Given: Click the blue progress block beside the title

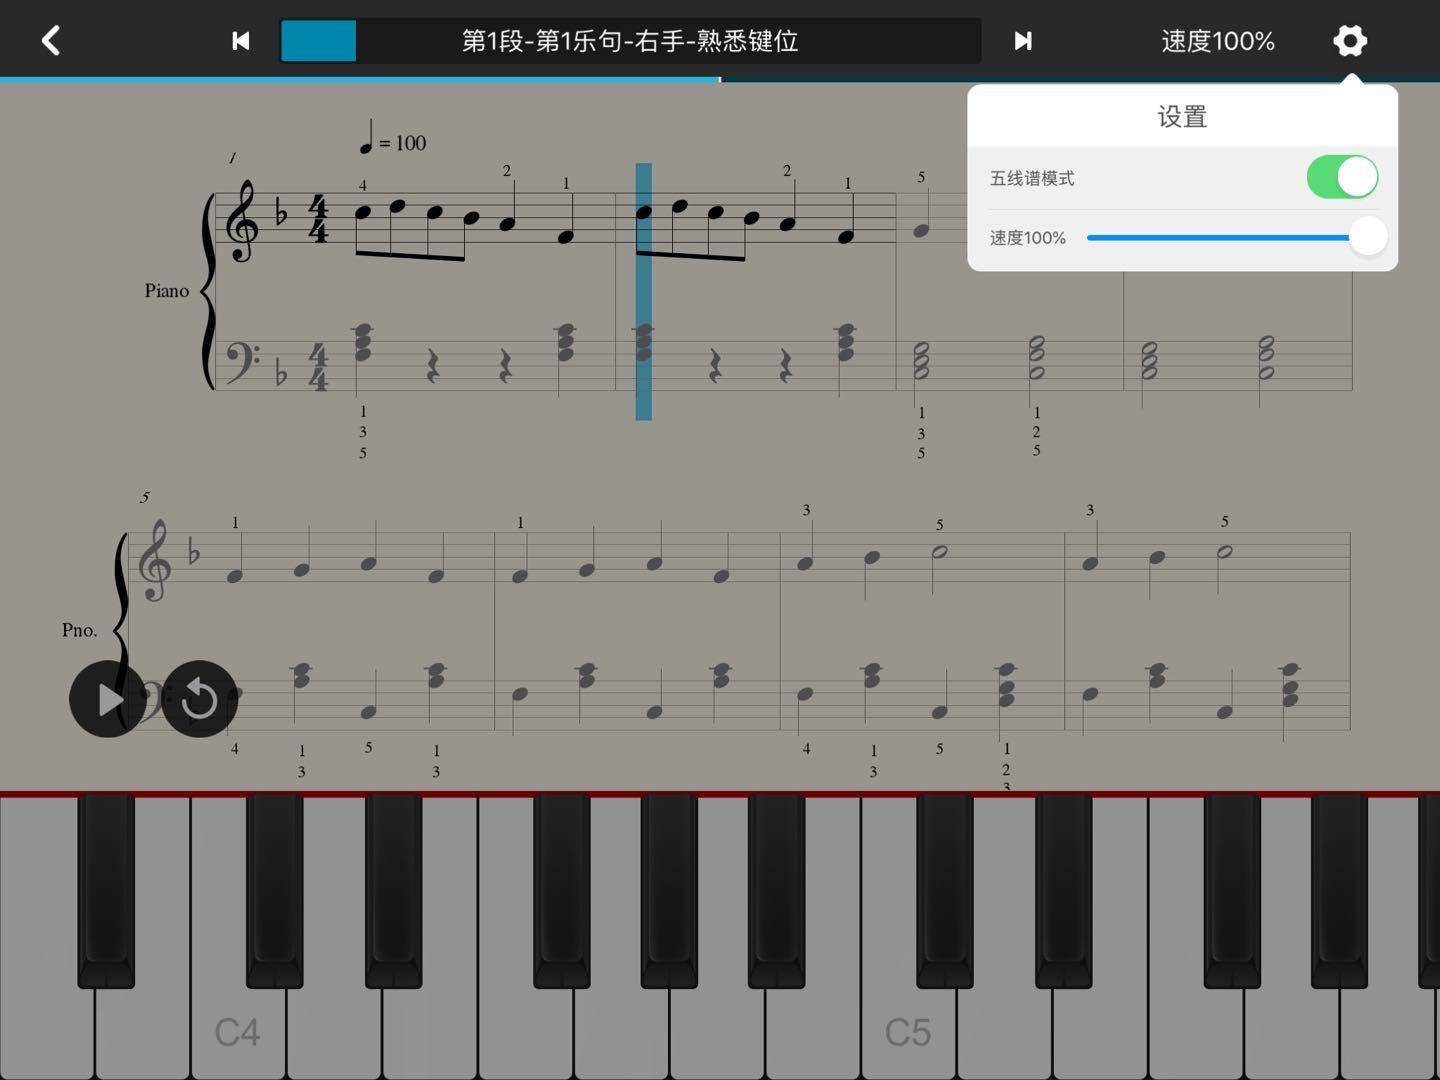Looking at the screenshot, I should (318, 41).
